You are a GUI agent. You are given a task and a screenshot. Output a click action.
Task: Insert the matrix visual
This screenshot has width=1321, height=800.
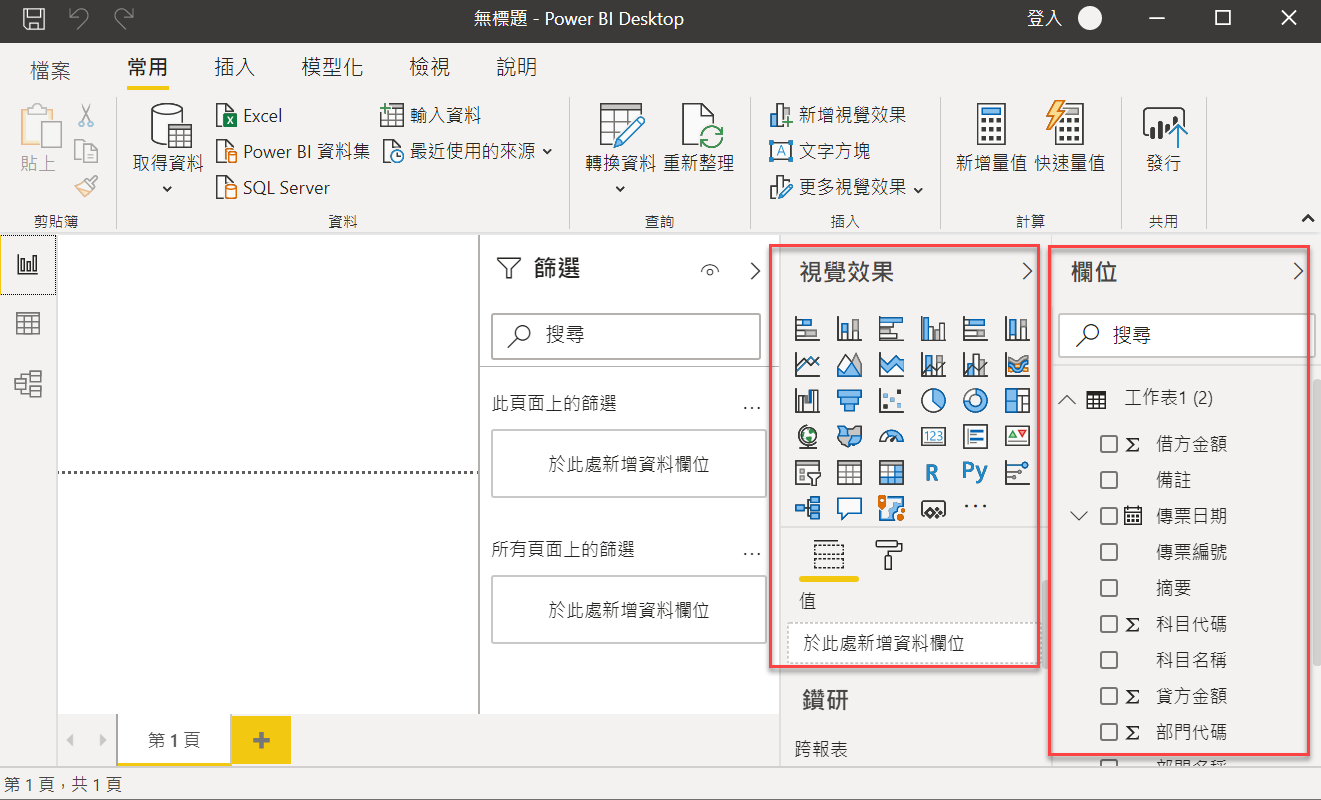[891, 472]
